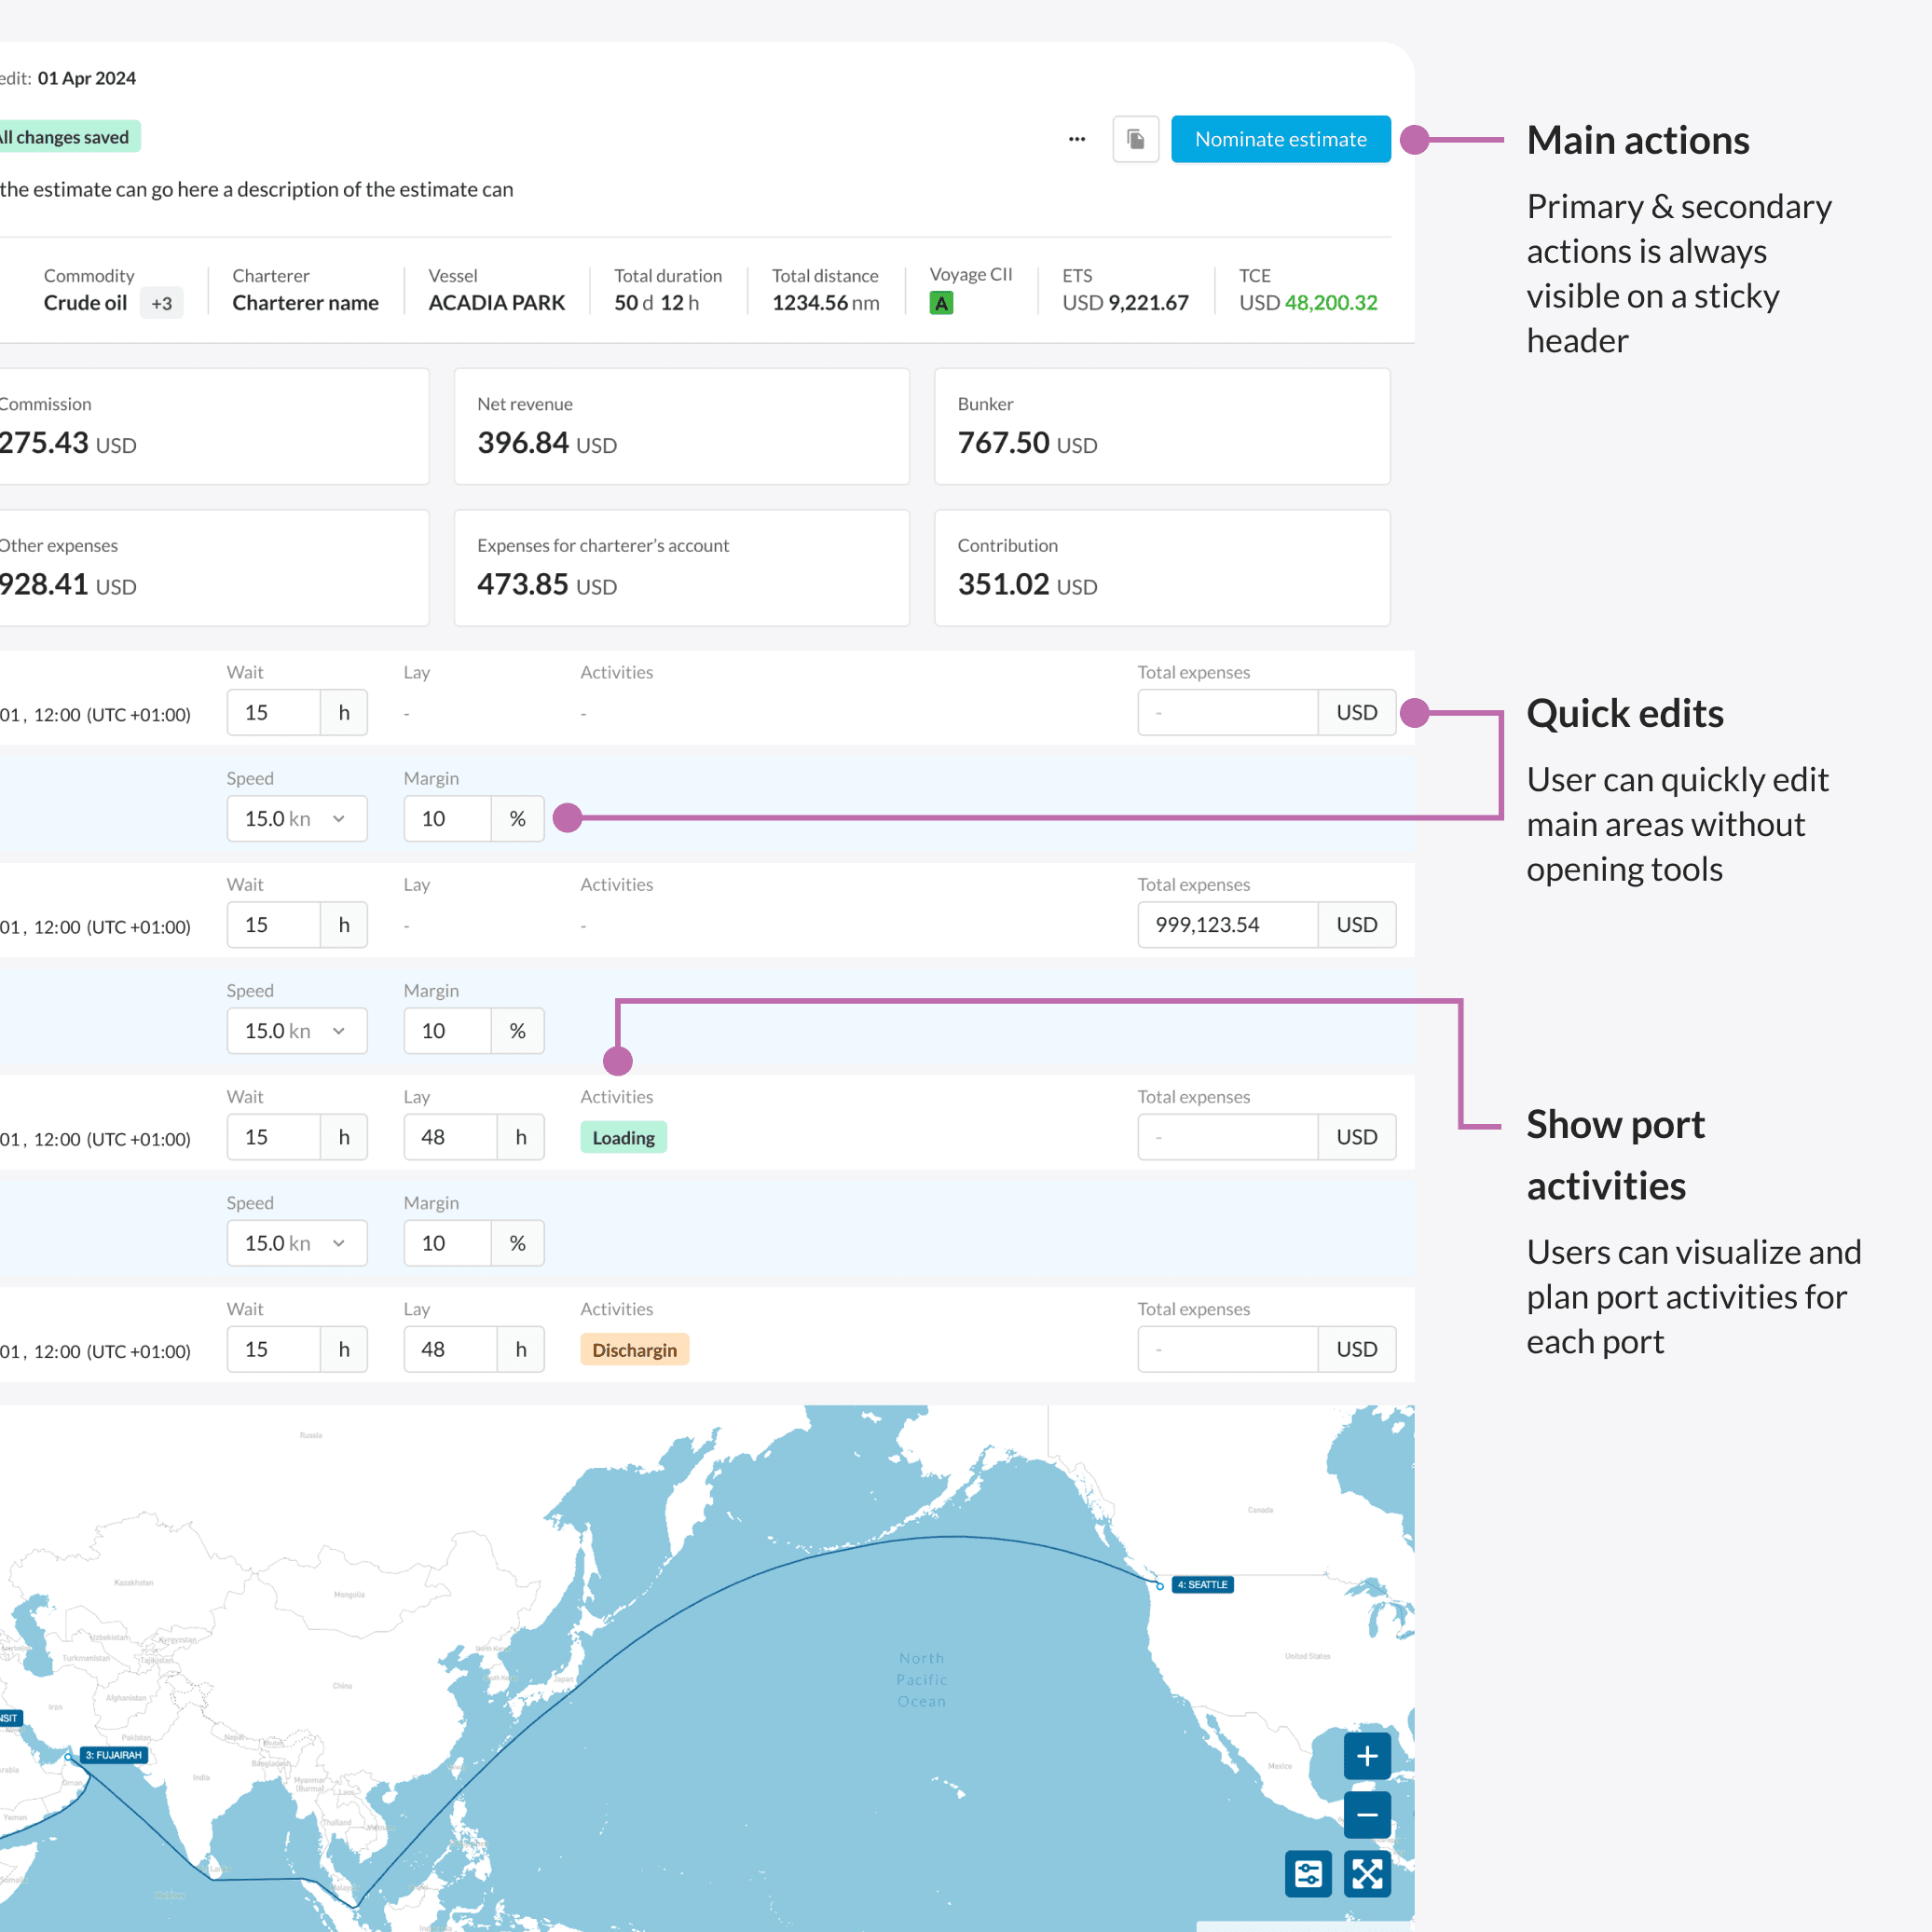This screenshot has width=1932, height=1932.
Task: Click the Nominate estimate button
Action: 1280,139
